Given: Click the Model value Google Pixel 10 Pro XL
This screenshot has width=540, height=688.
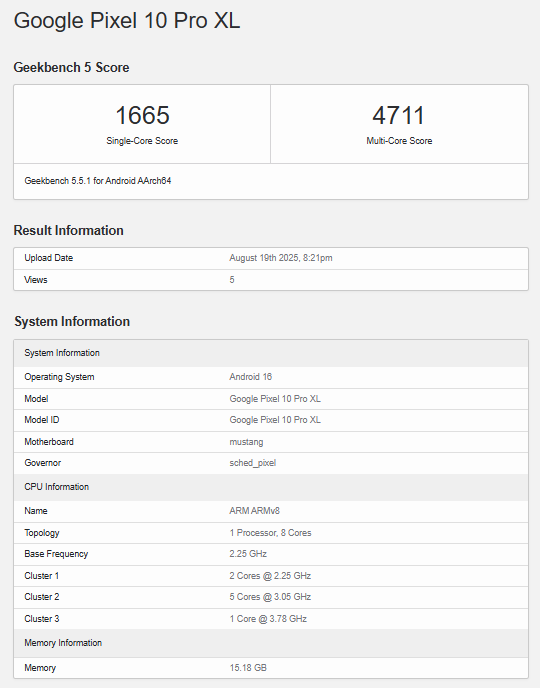Looking at the screenshot, I should click(x=275, y=399).
